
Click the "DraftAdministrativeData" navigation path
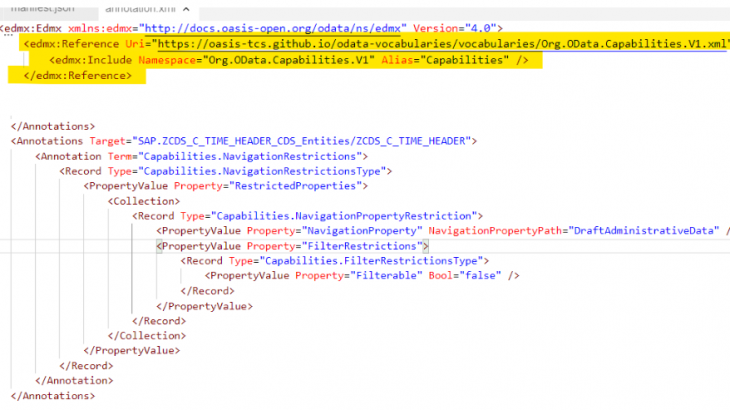click(644, 231)
